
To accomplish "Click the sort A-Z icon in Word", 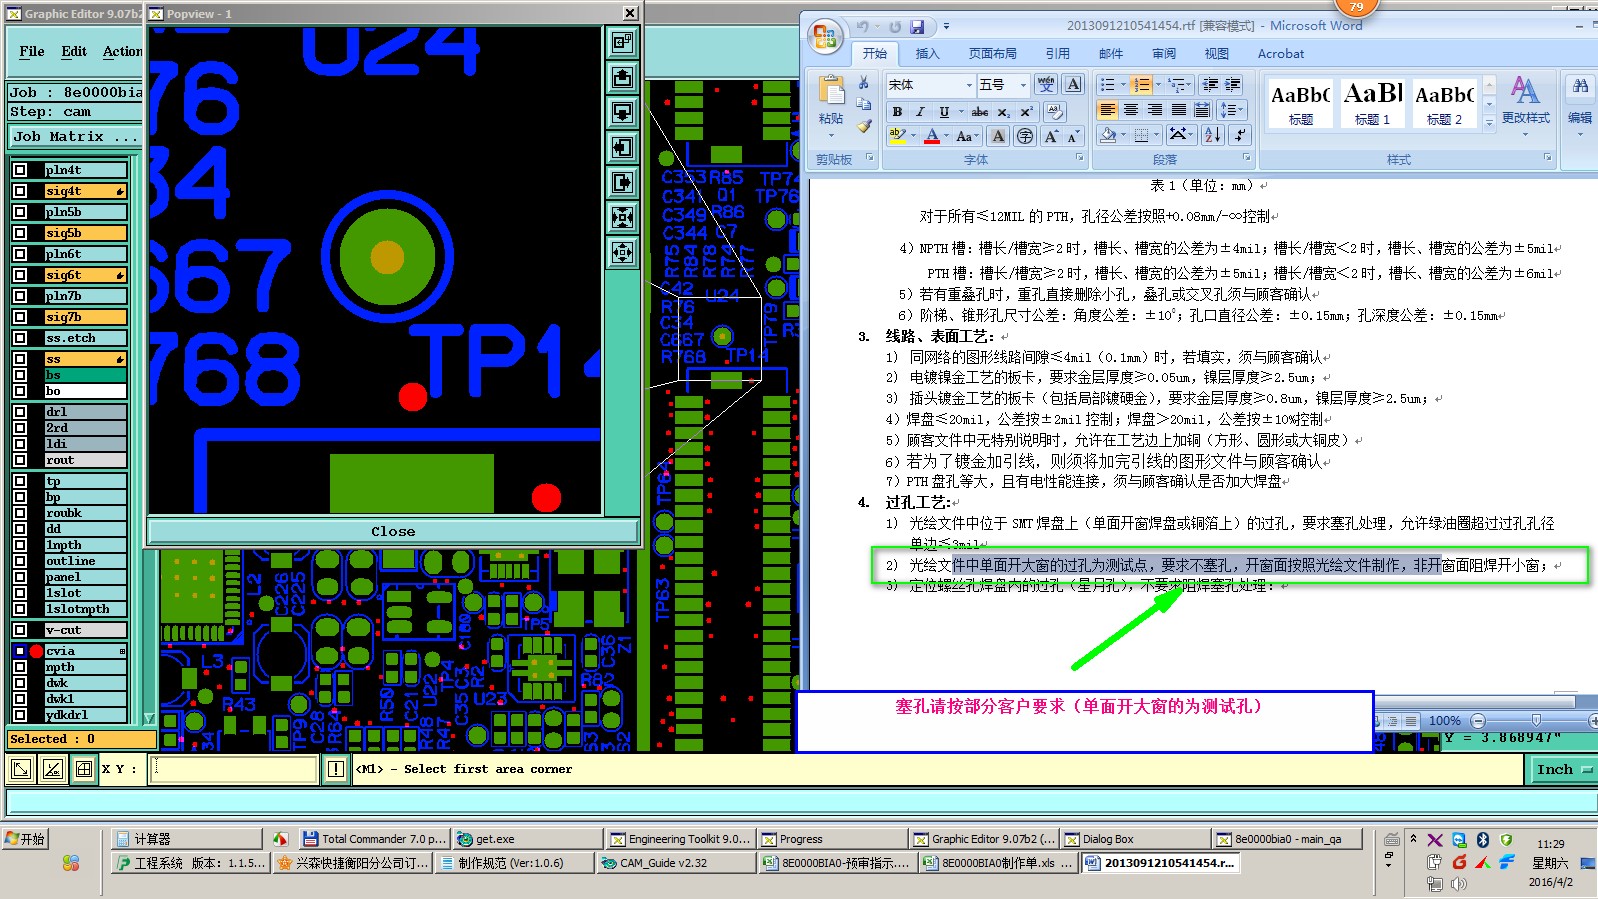I will [1213, 135].
